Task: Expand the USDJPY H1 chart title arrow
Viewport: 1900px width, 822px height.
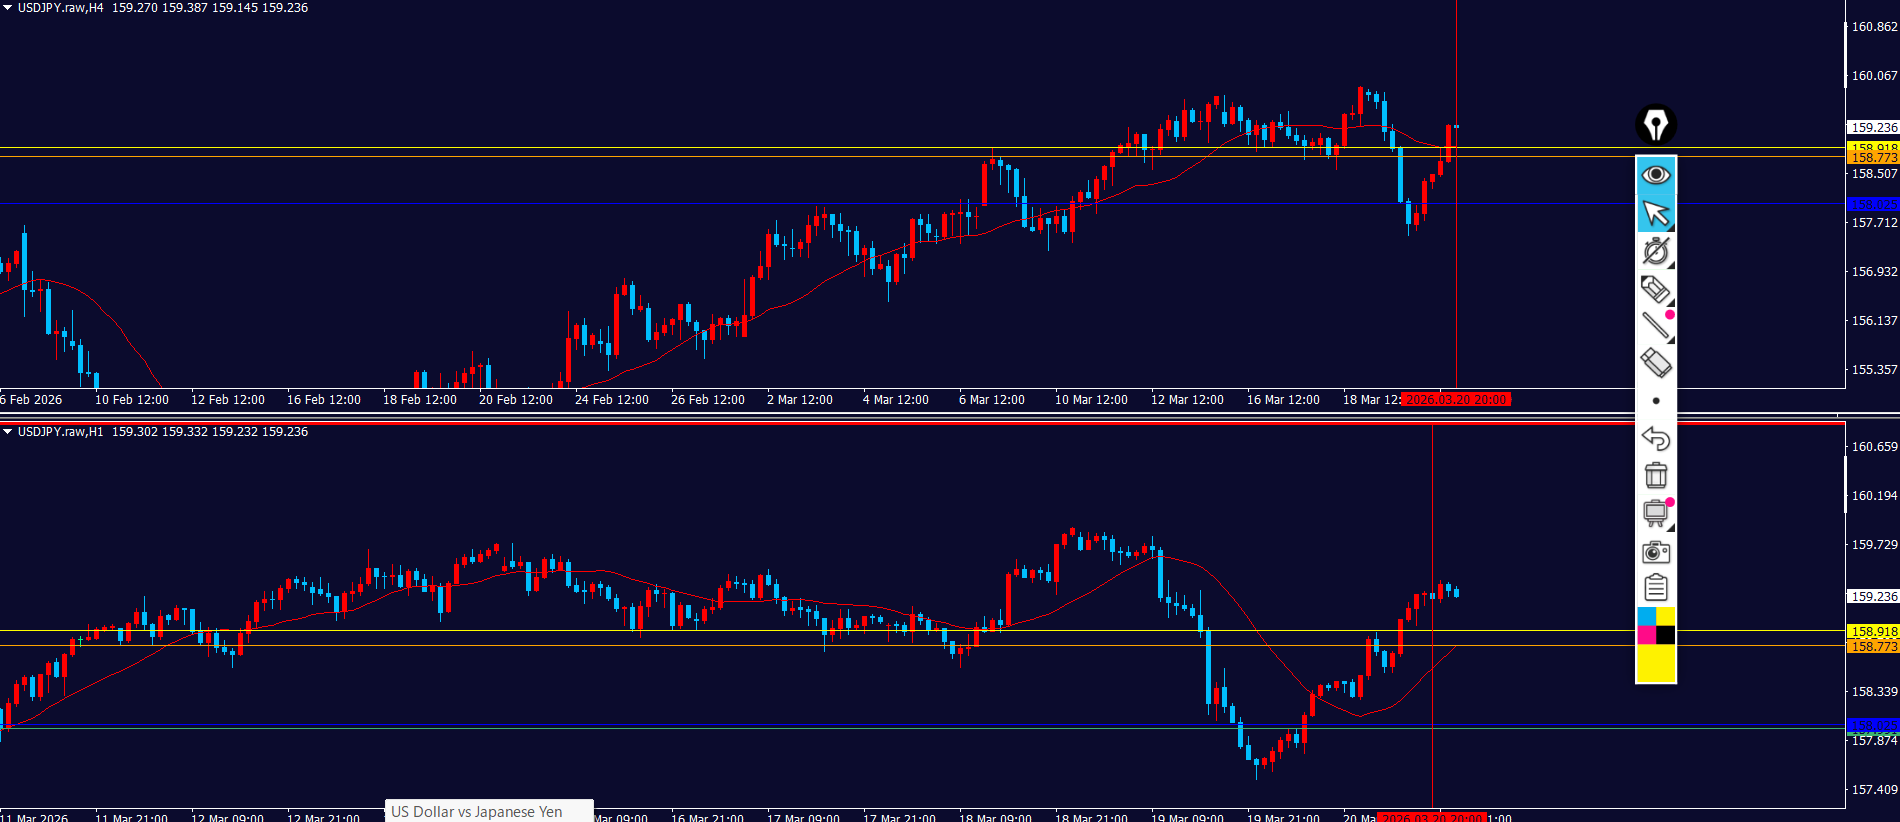Action: click(x=8, y=432)
